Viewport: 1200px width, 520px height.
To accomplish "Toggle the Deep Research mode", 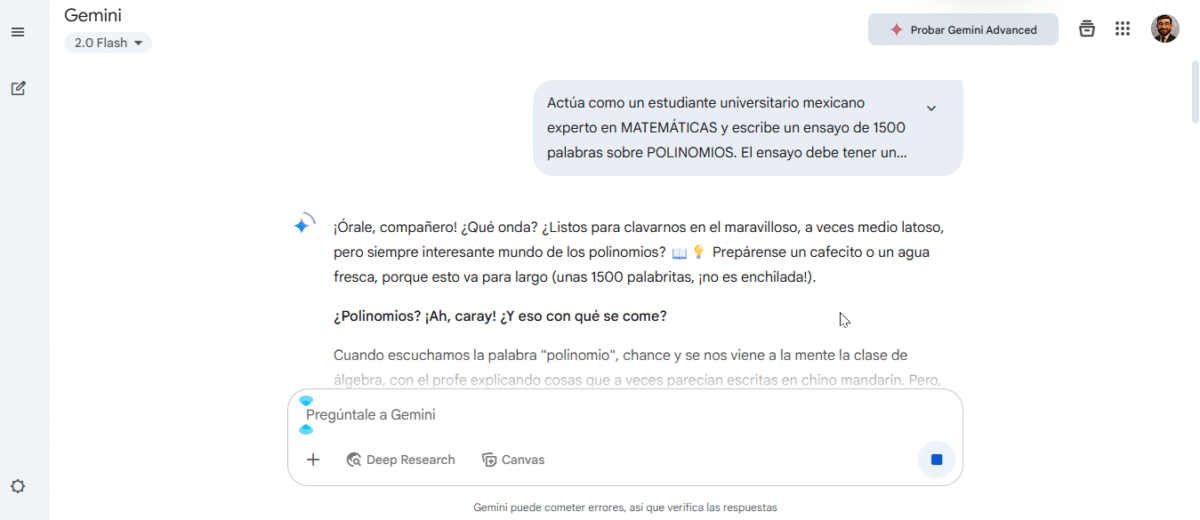I will click(x=400, y=460).
